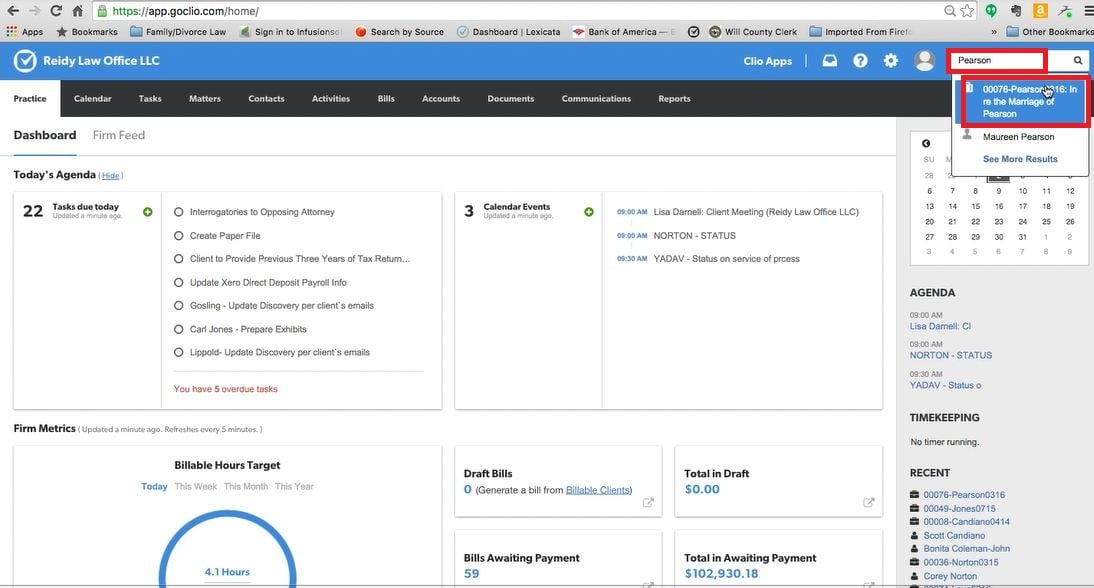1094x588 pixels.
Task: Click See More Results in search dropdown
Action: (1019, 159)
